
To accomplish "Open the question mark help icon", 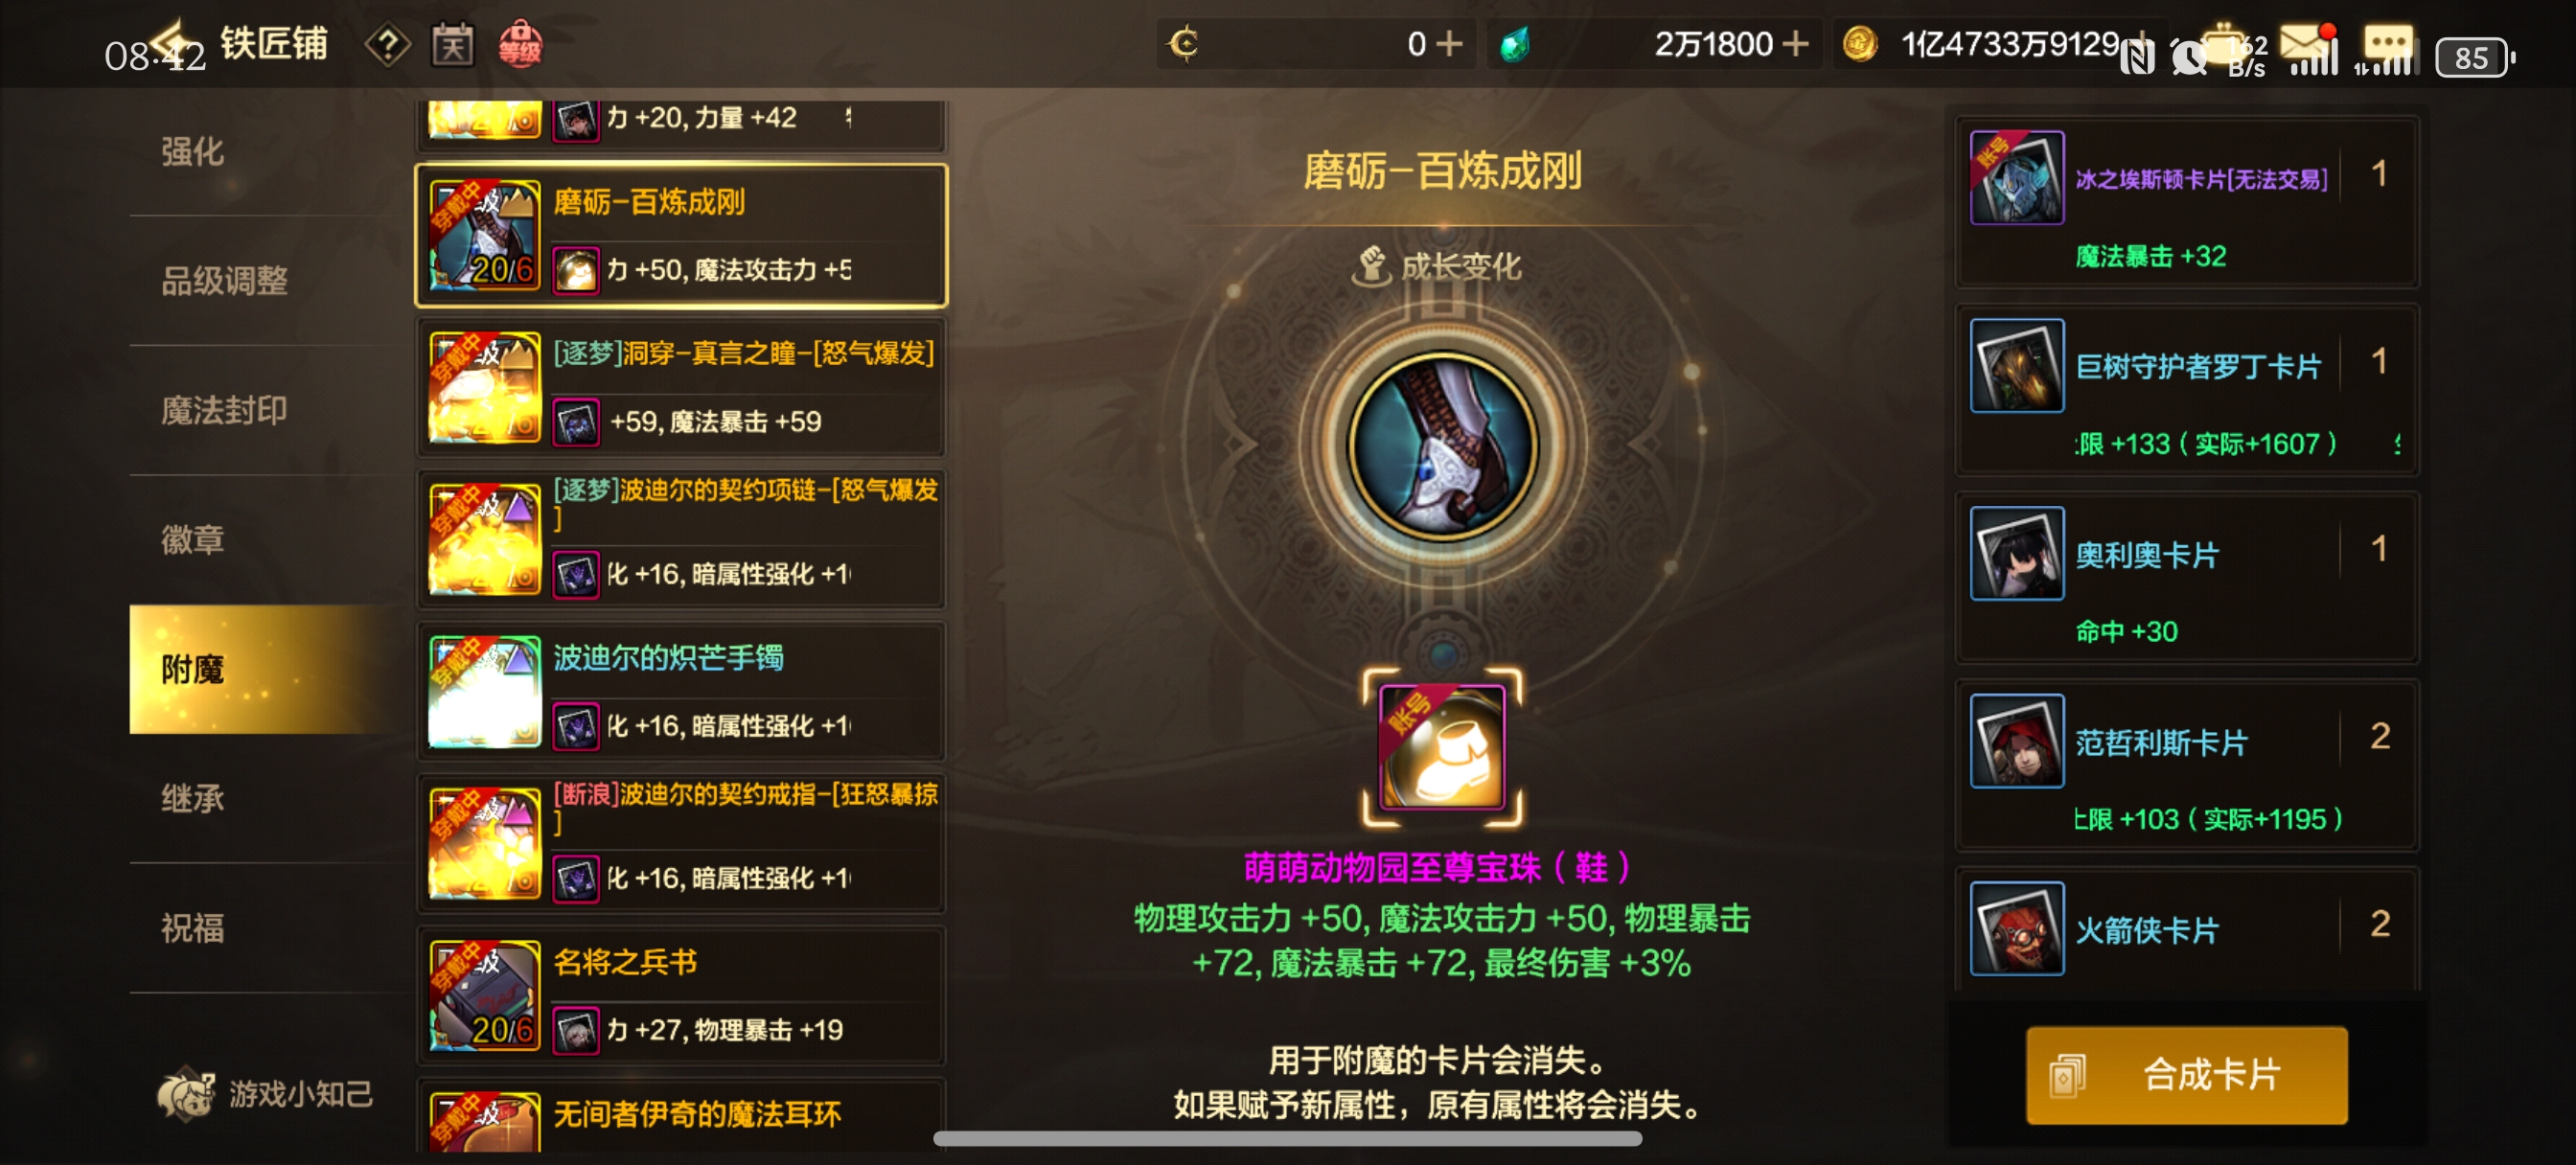I will (x=388, y=45).
